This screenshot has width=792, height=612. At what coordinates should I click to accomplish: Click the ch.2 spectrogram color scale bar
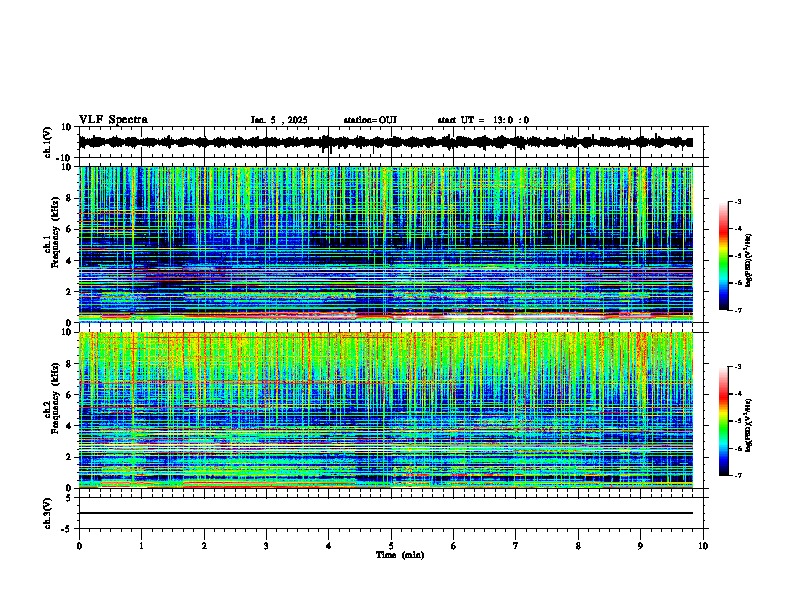pyautogui.click(x=724, y=421)
